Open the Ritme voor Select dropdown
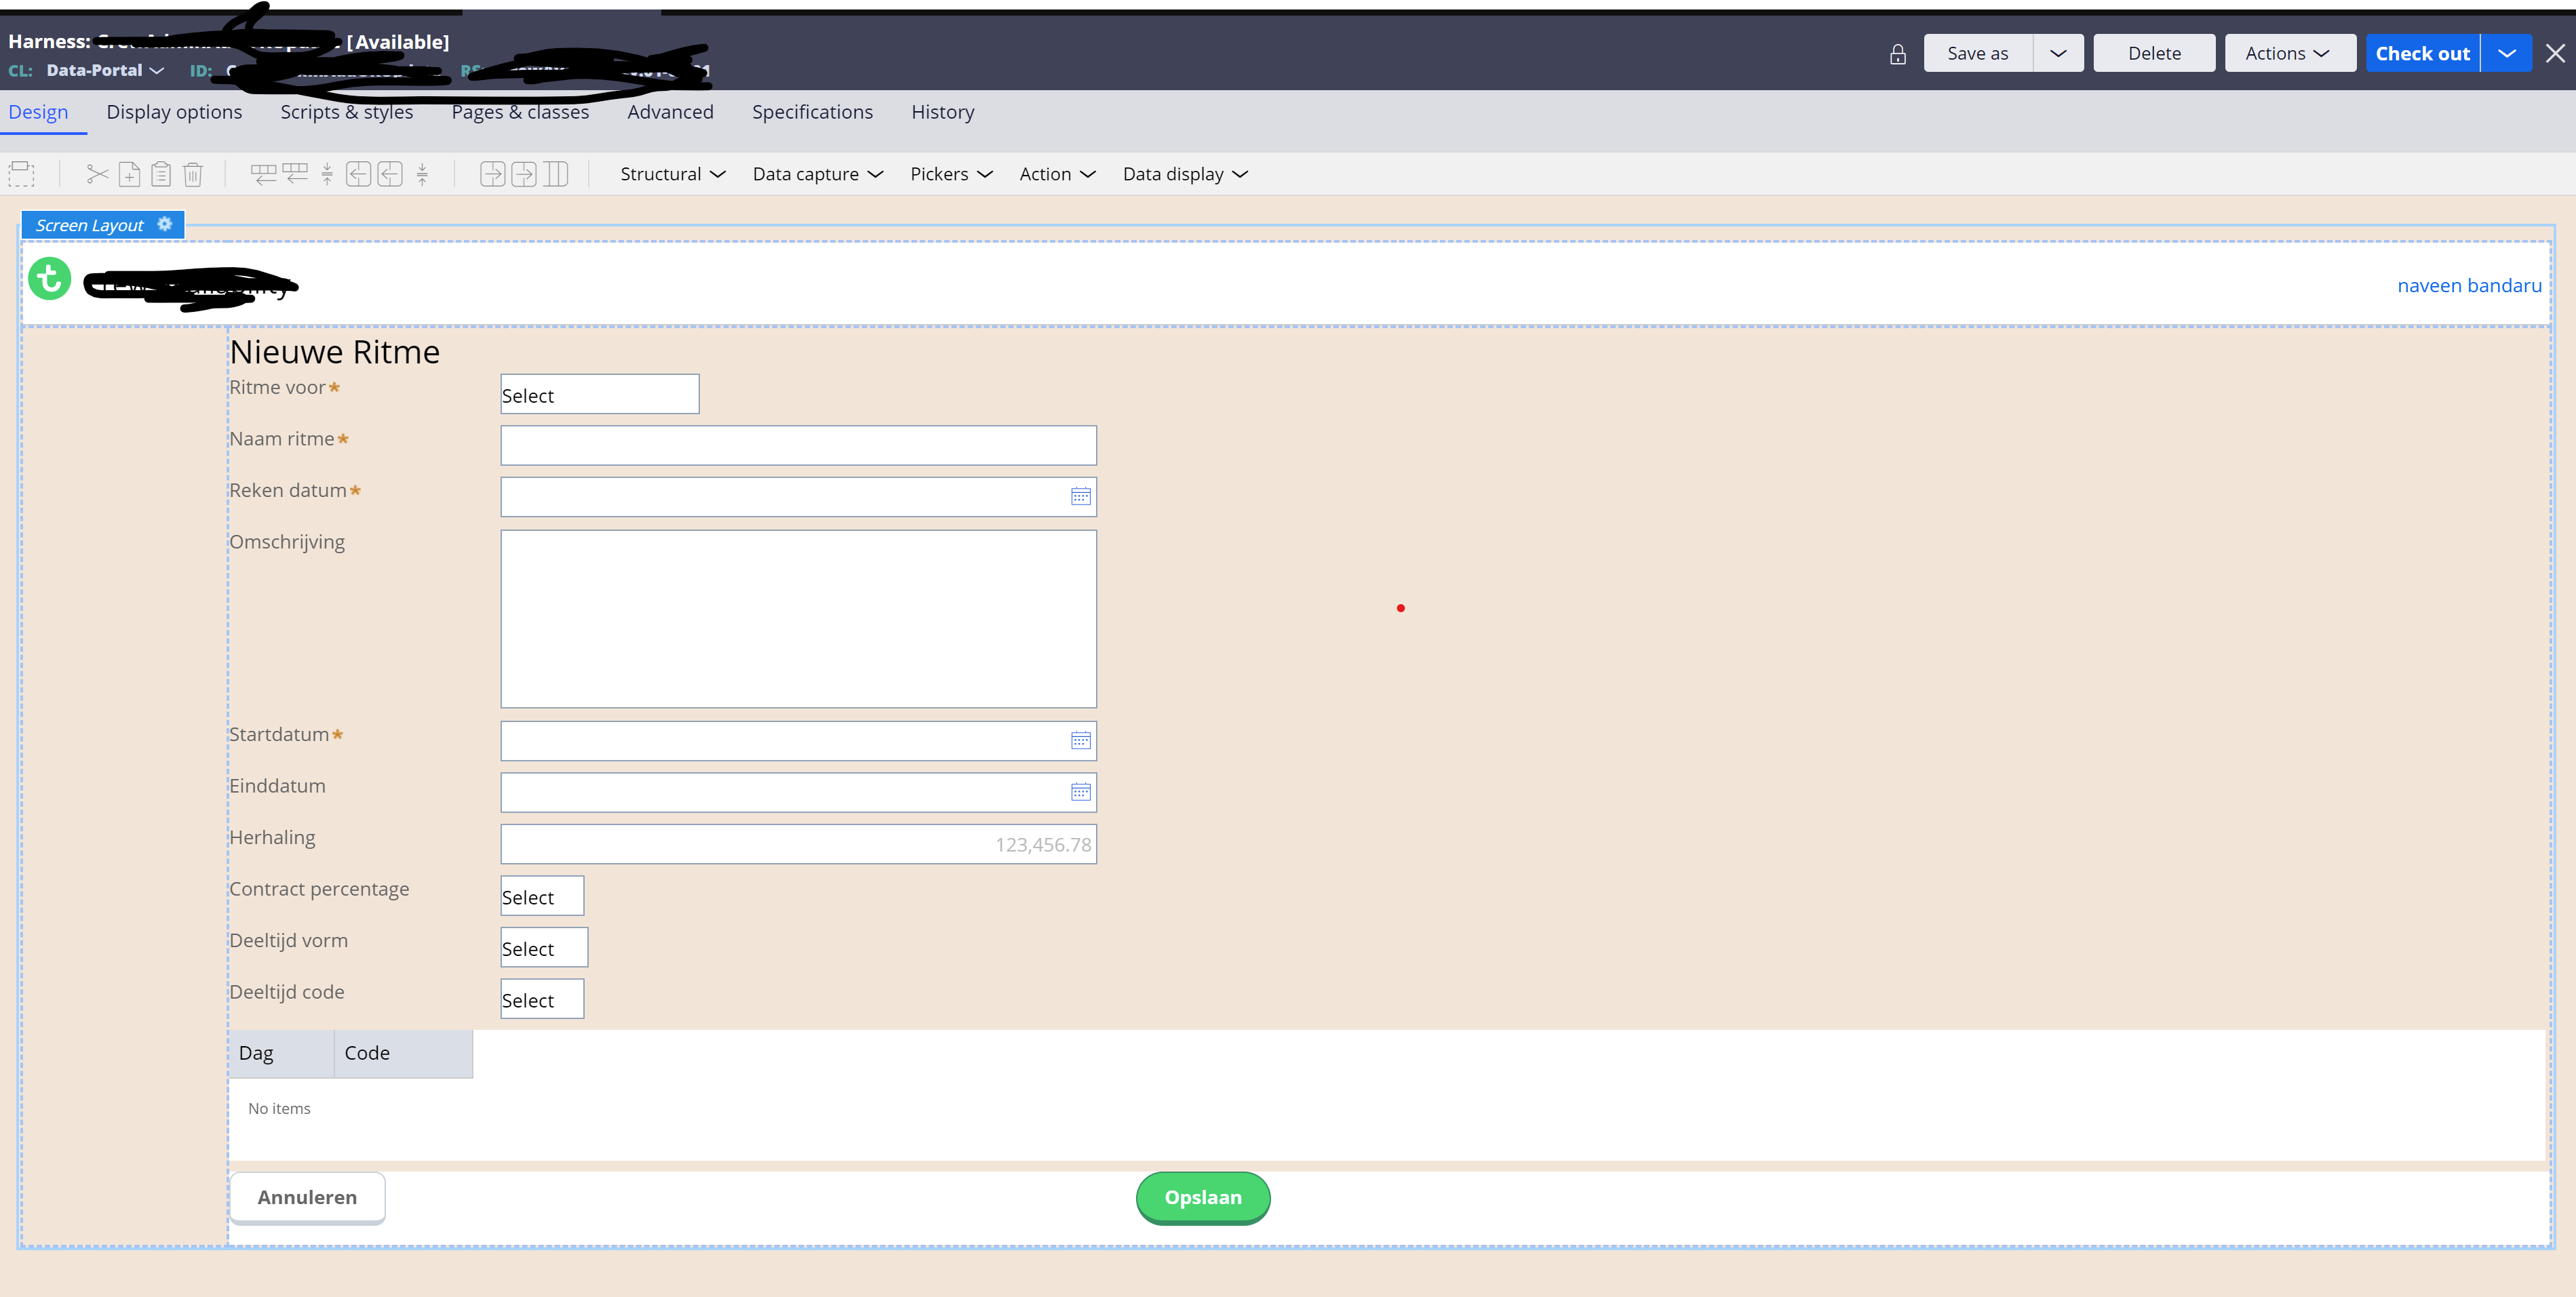This screenshot has height=1297, width=2576. click(599, 395)
